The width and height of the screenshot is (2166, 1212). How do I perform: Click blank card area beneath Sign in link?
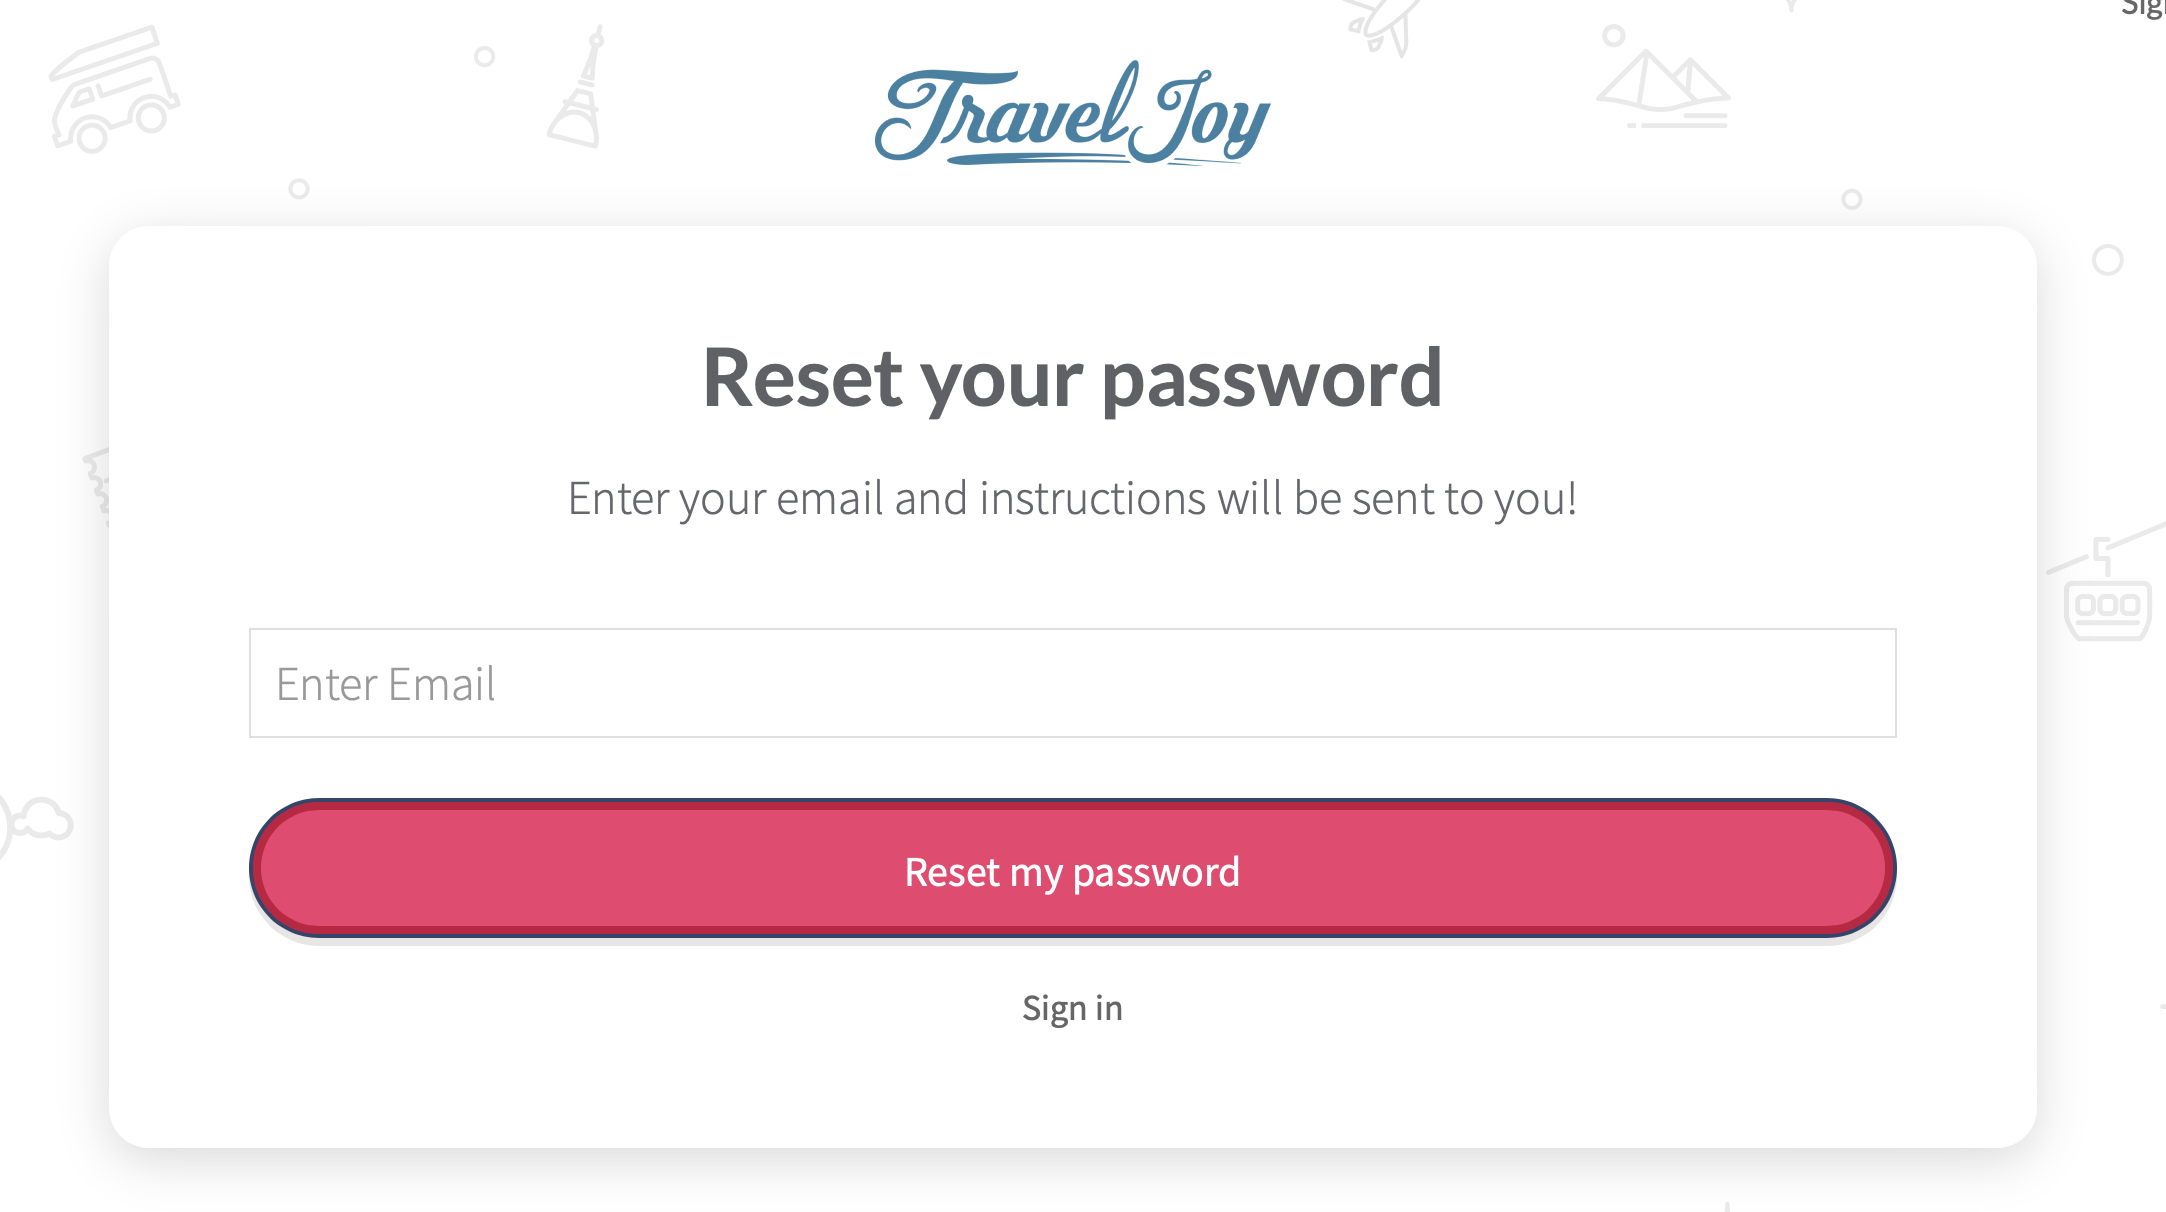[x=1072, y=1090]
